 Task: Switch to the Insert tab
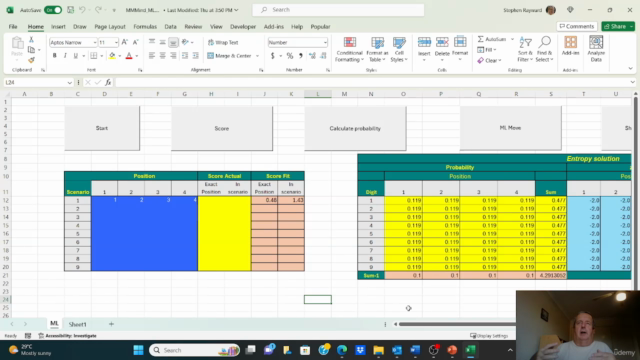point(58,27)
